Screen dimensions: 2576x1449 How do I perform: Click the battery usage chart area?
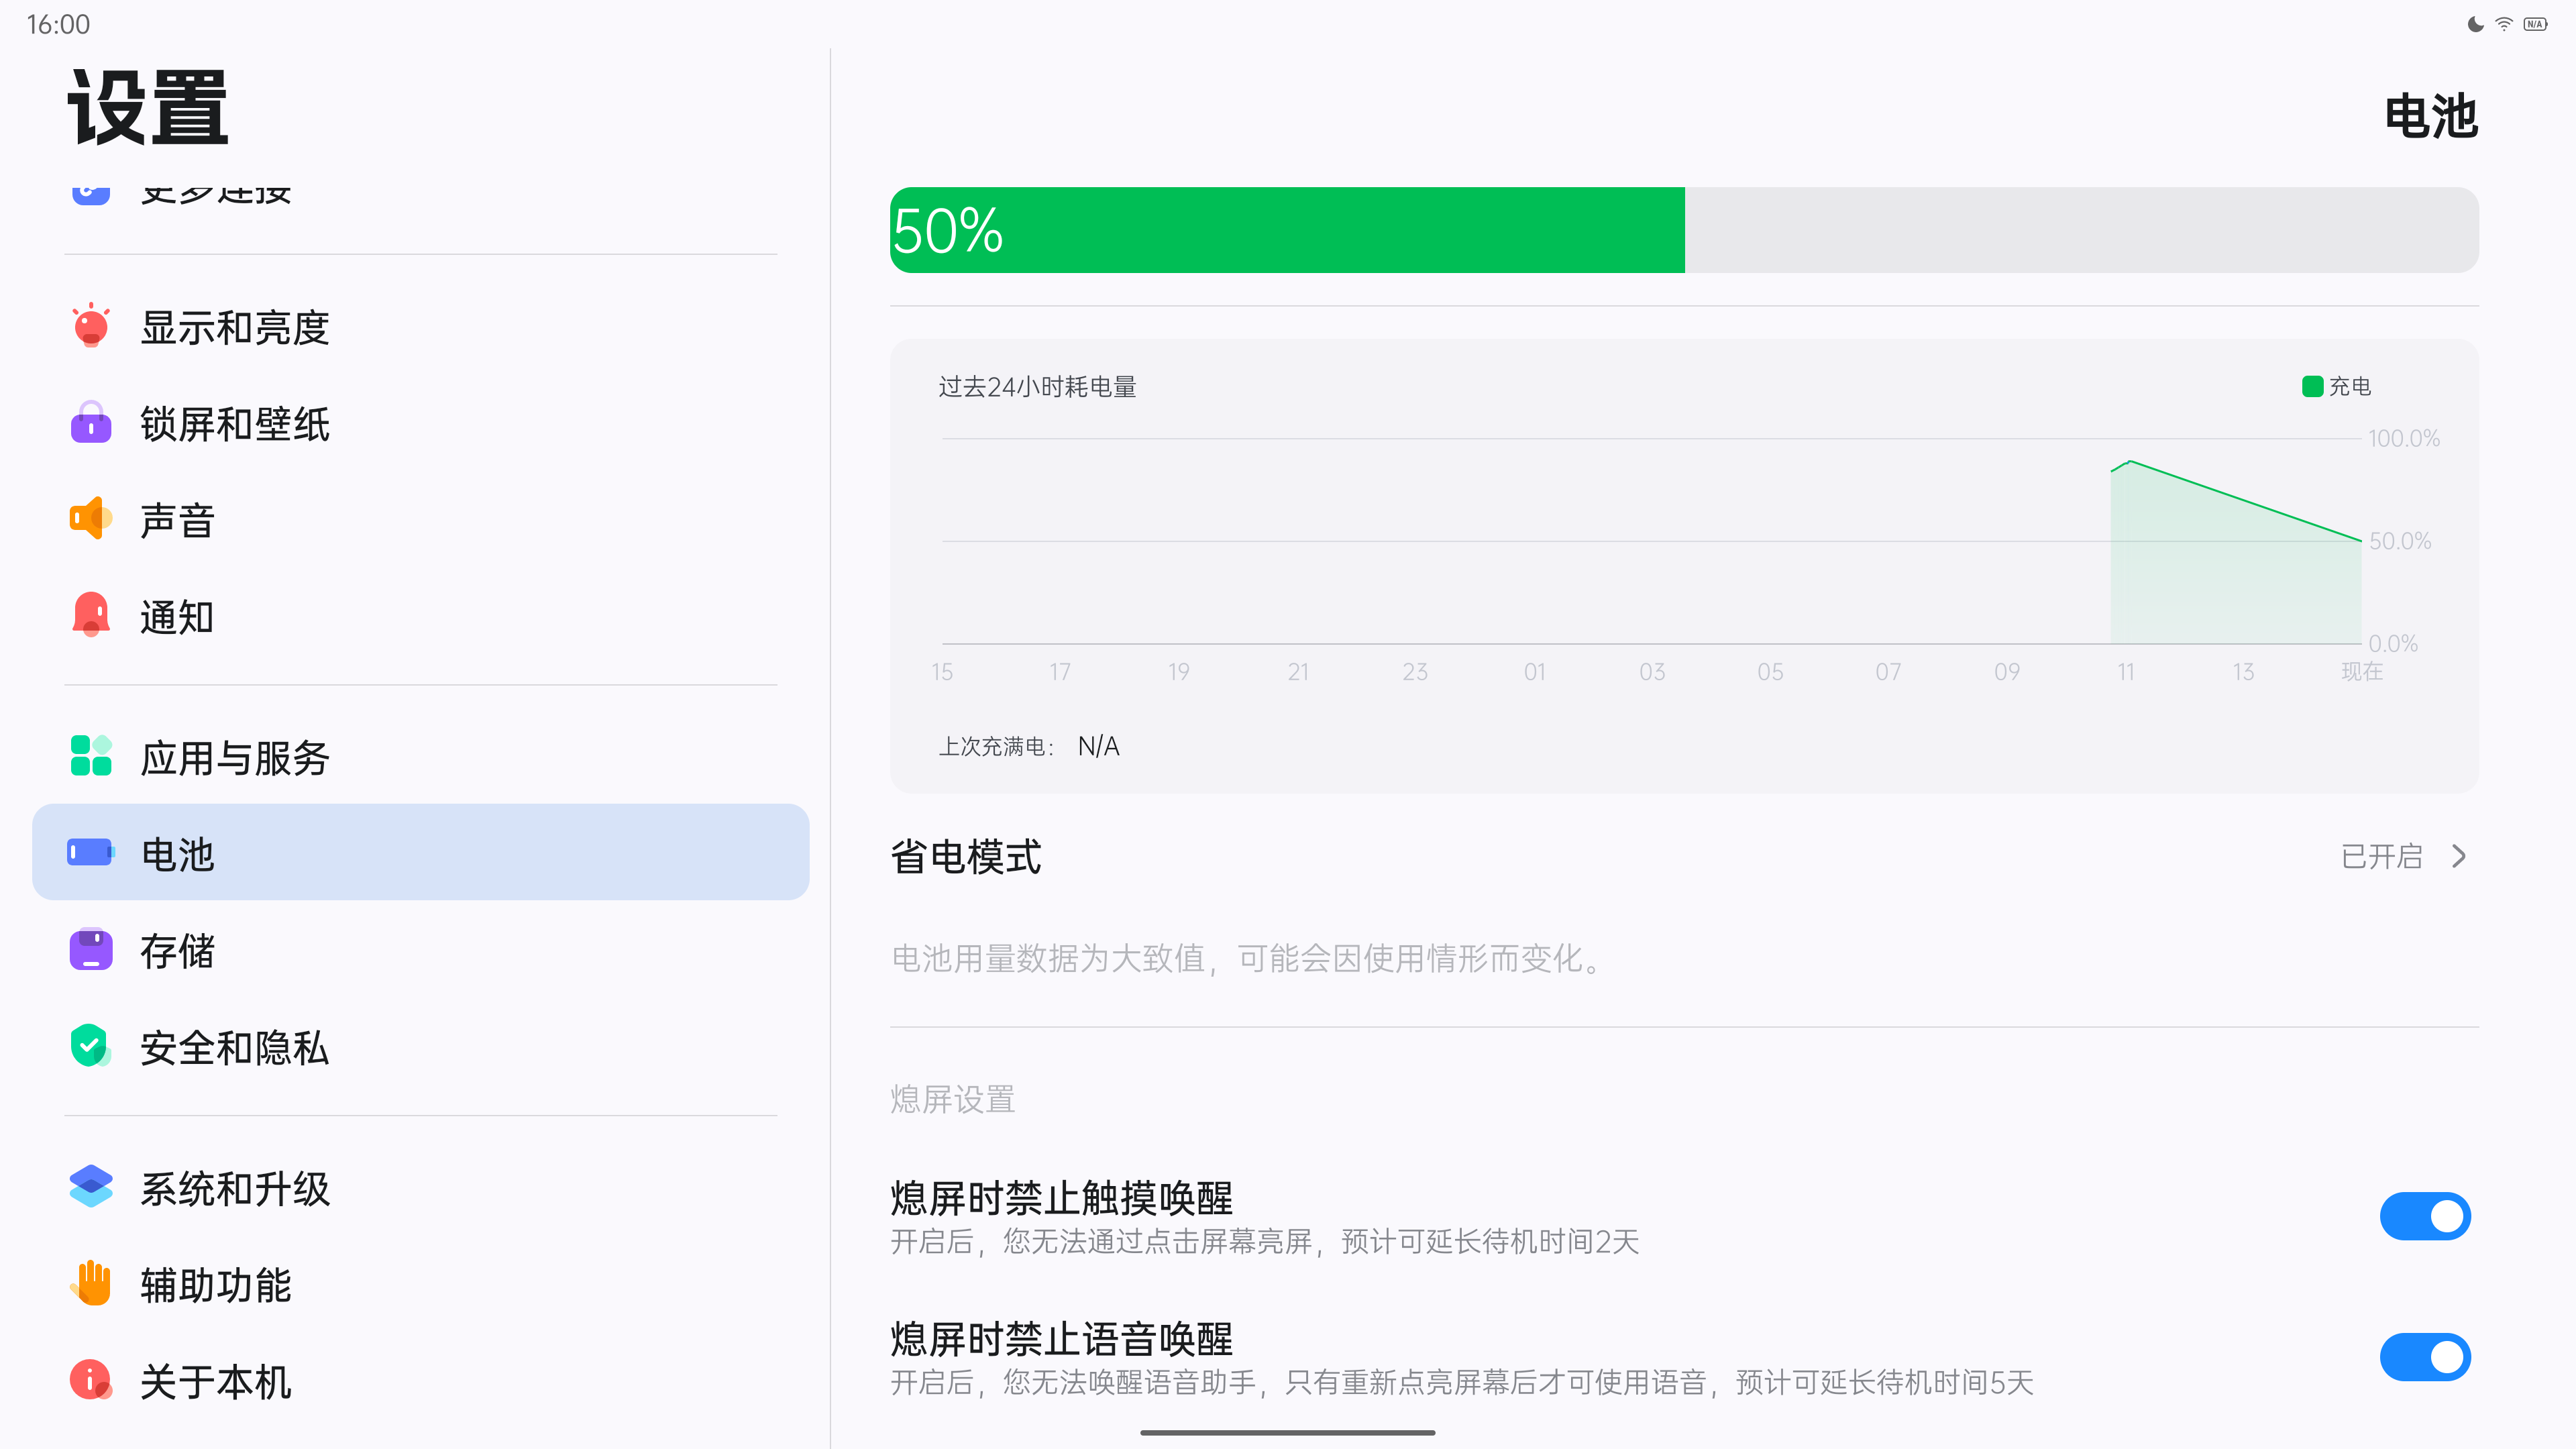[1652, 541]
